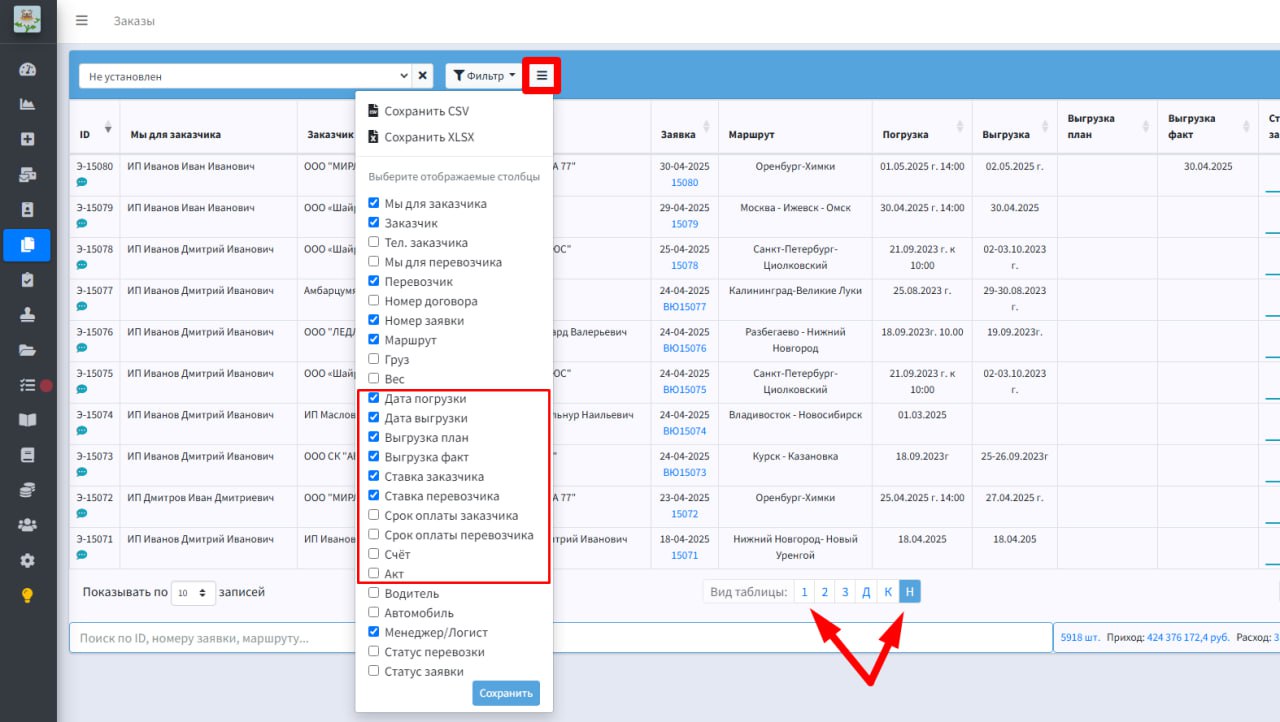Choose Сохранить XLSX from the menu
The width and height of the screenshot is (1280, 722).
click(x=421, y=137)
